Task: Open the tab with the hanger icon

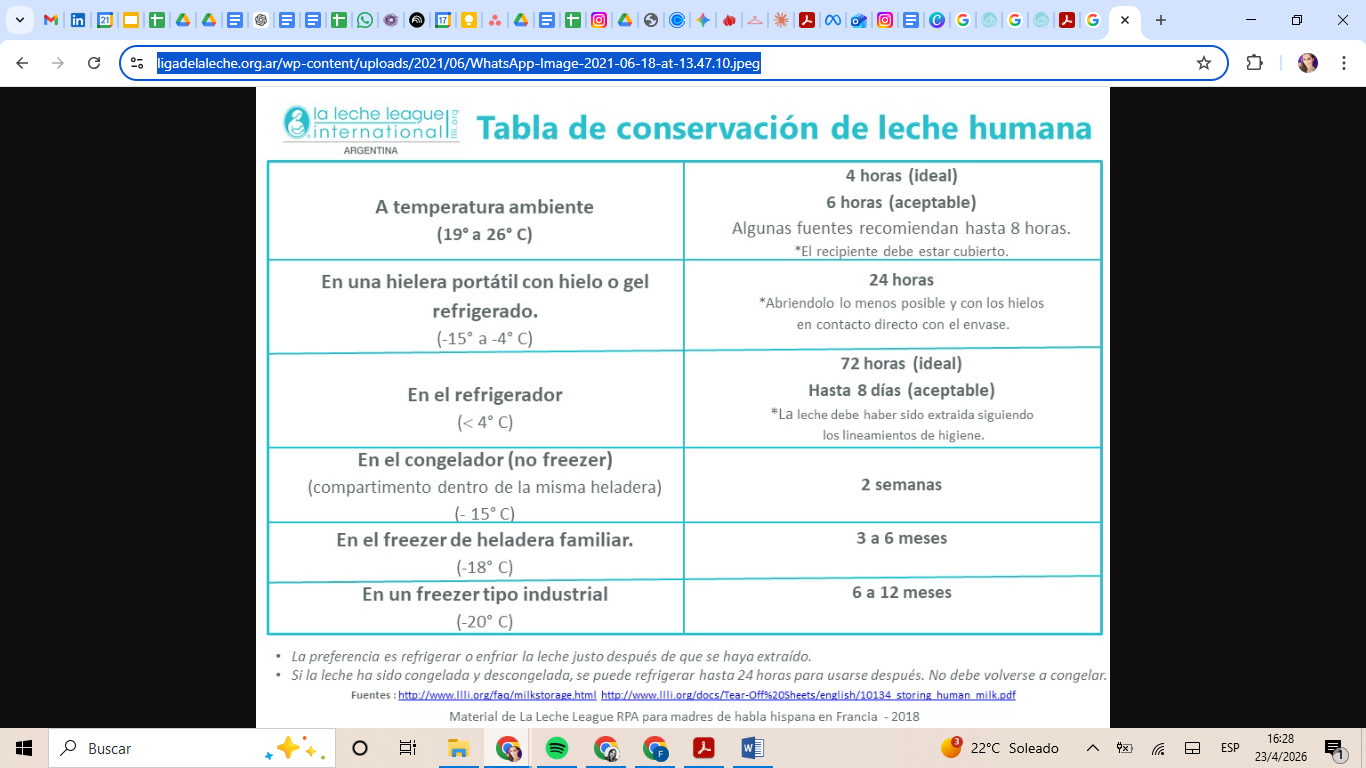Action: point(755,20)
